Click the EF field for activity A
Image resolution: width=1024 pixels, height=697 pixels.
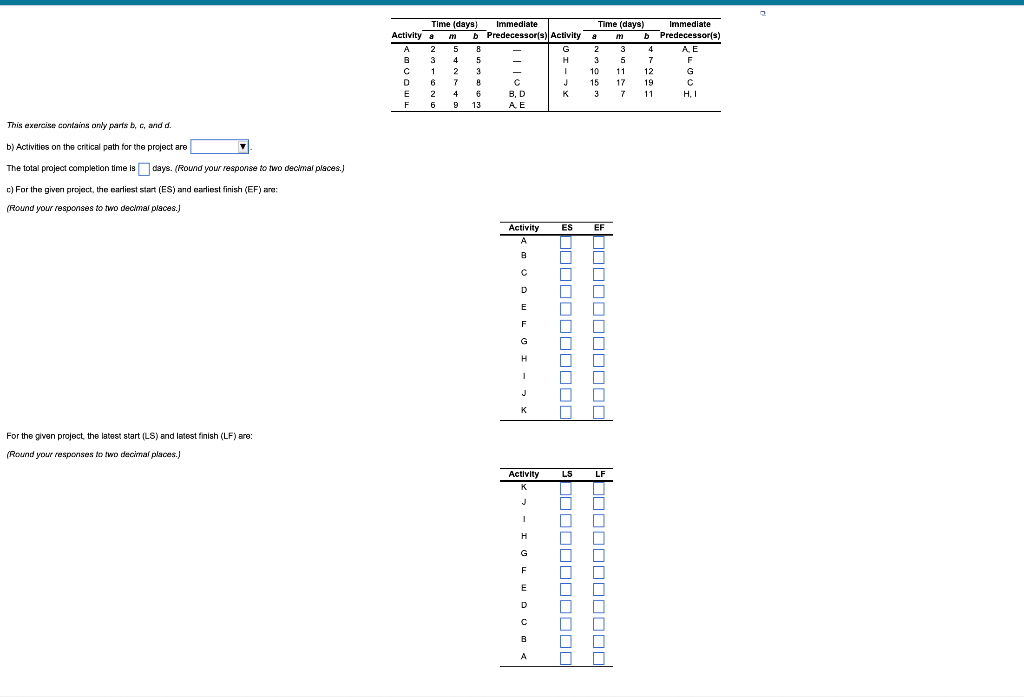coord(599,242)
